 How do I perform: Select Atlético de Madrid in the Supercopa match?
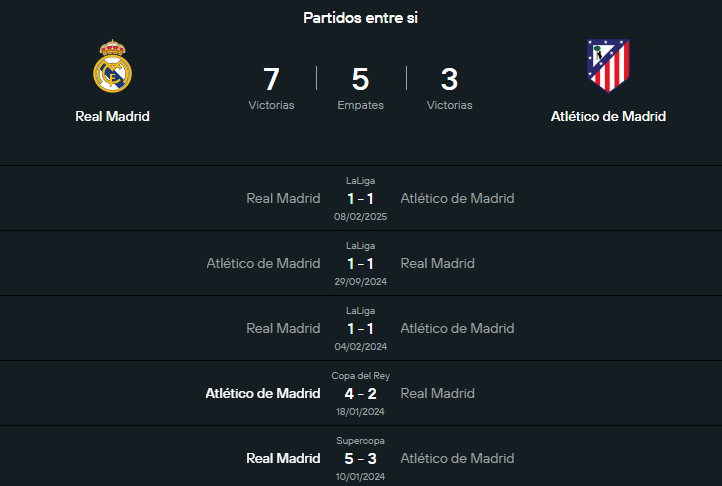(x=457, y=458)
